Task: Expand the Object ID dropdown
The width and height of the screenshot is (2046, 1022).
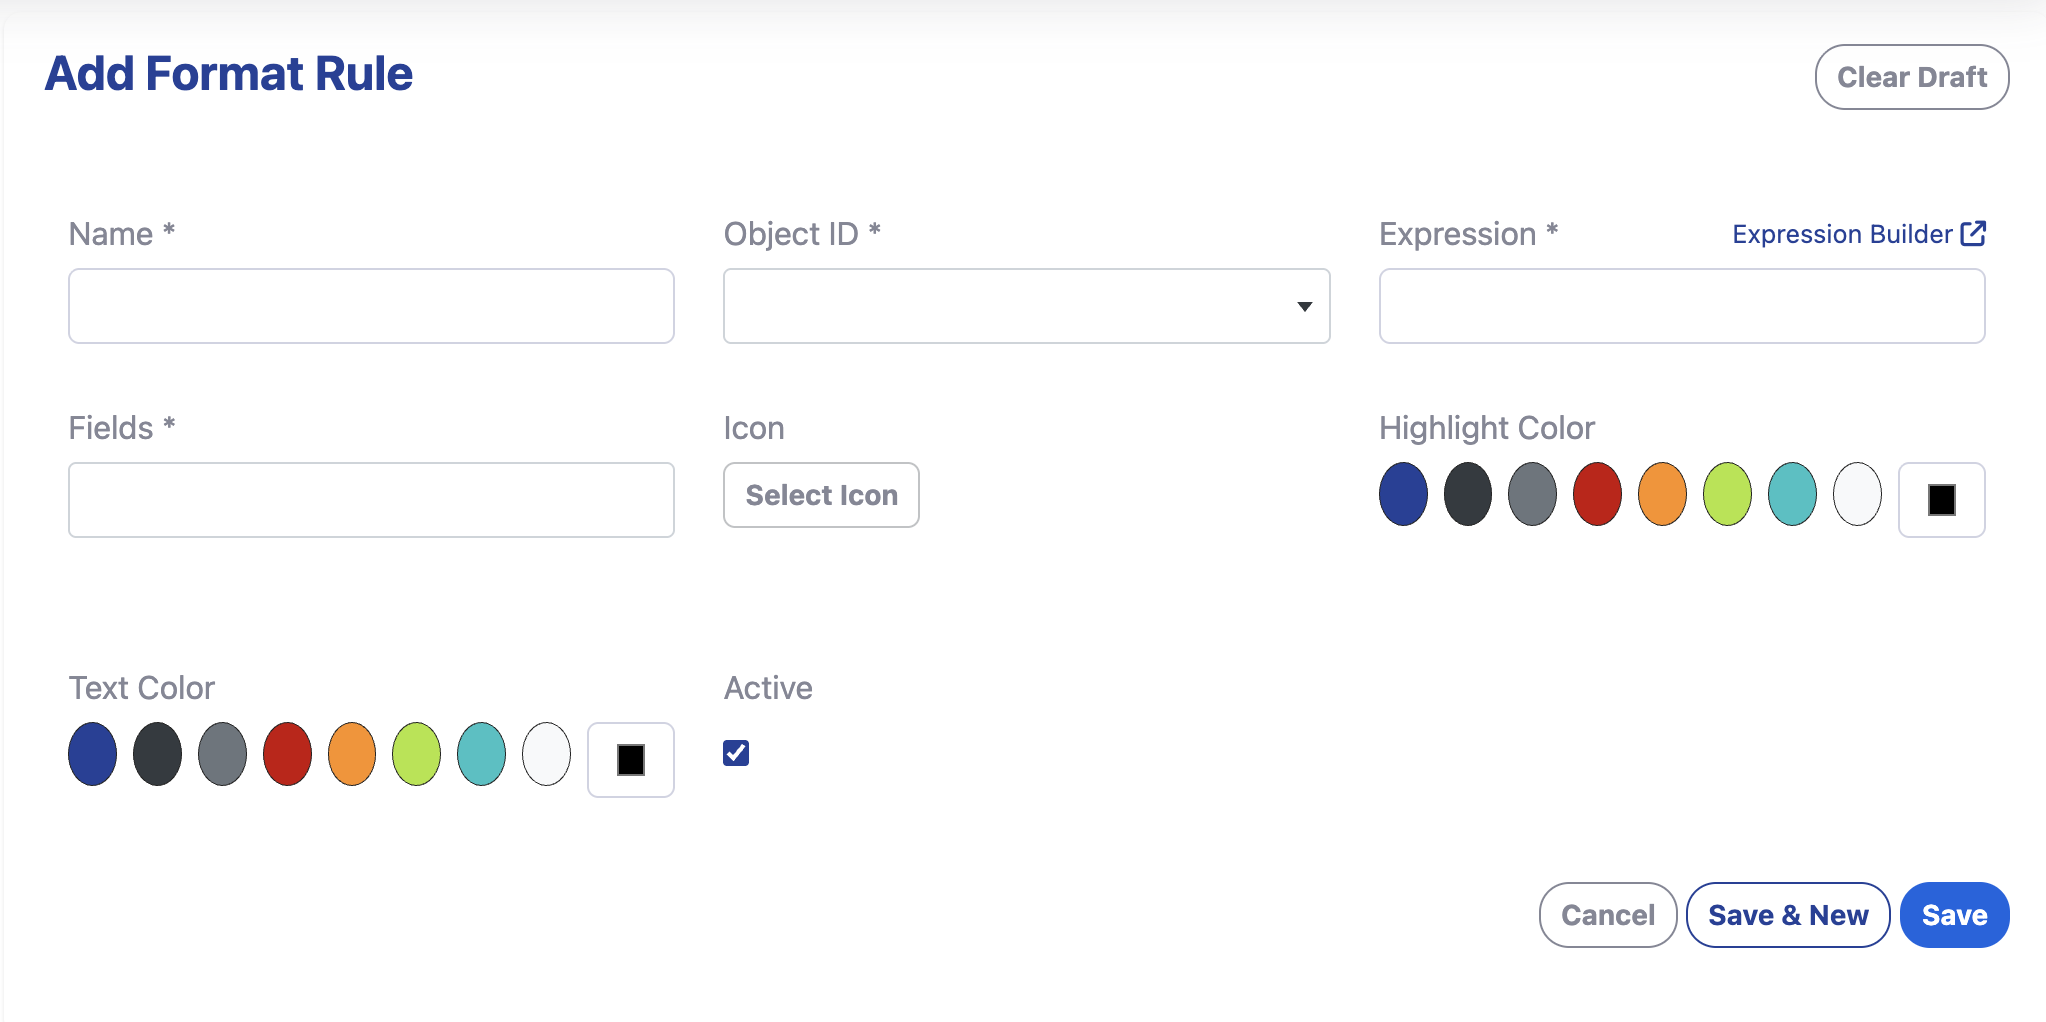Action: [x=1026, y=306]
